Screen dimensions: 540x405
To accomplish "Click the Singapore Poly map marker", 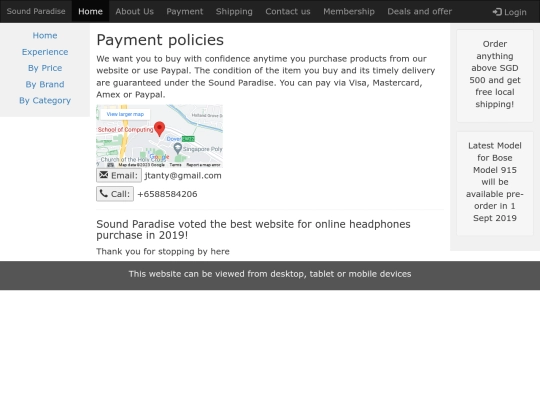I will point(177,148).
